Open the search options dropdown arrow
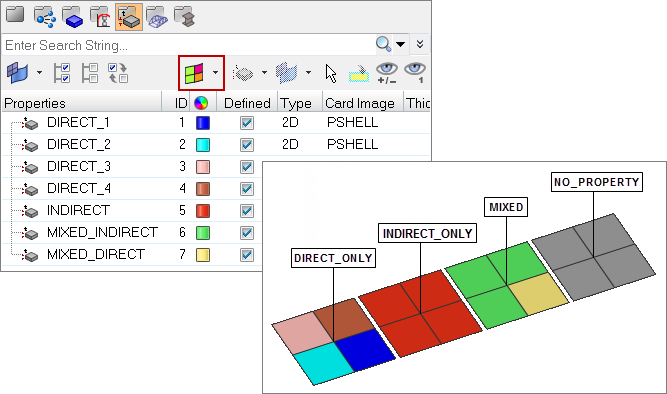667x394 pixels. (400, 44)
